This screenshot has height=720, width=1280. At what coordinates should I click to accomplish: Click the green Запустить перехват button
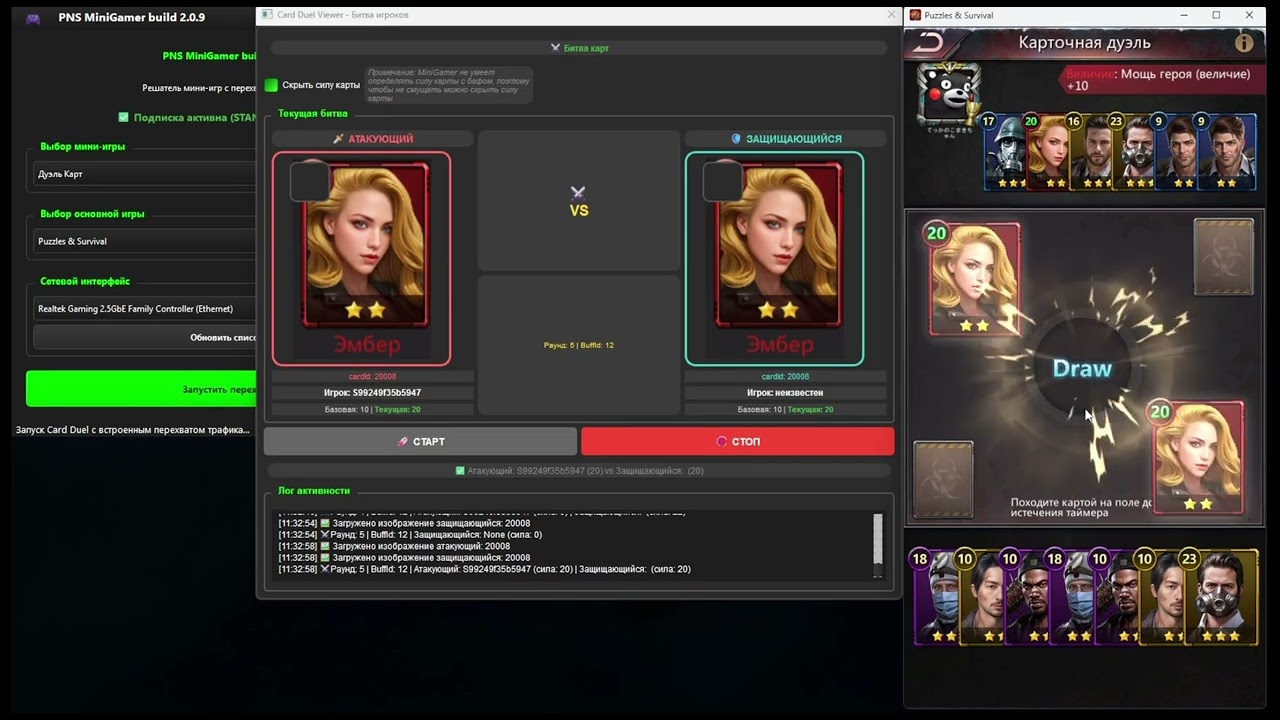point(141,388)
